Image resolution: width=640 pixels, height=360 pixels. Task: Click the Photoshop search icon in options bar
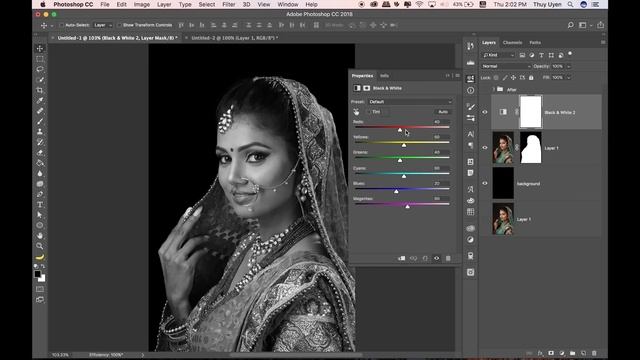(x=571, y=25)
